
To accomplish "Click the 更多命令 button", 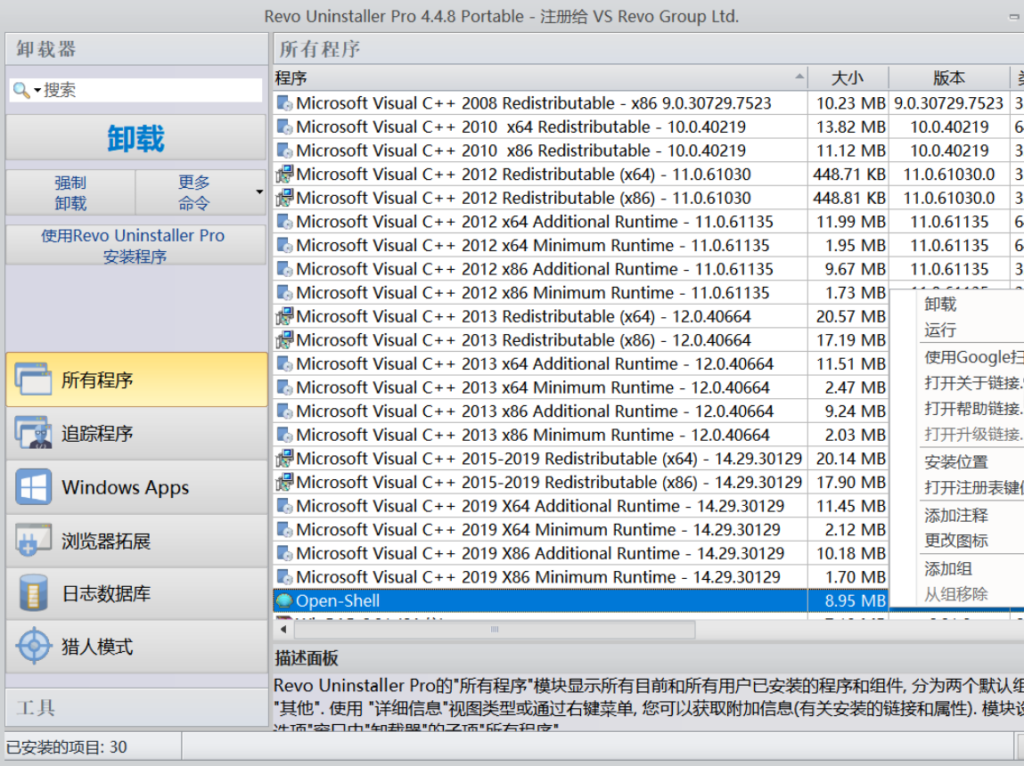I will [194, 193].
